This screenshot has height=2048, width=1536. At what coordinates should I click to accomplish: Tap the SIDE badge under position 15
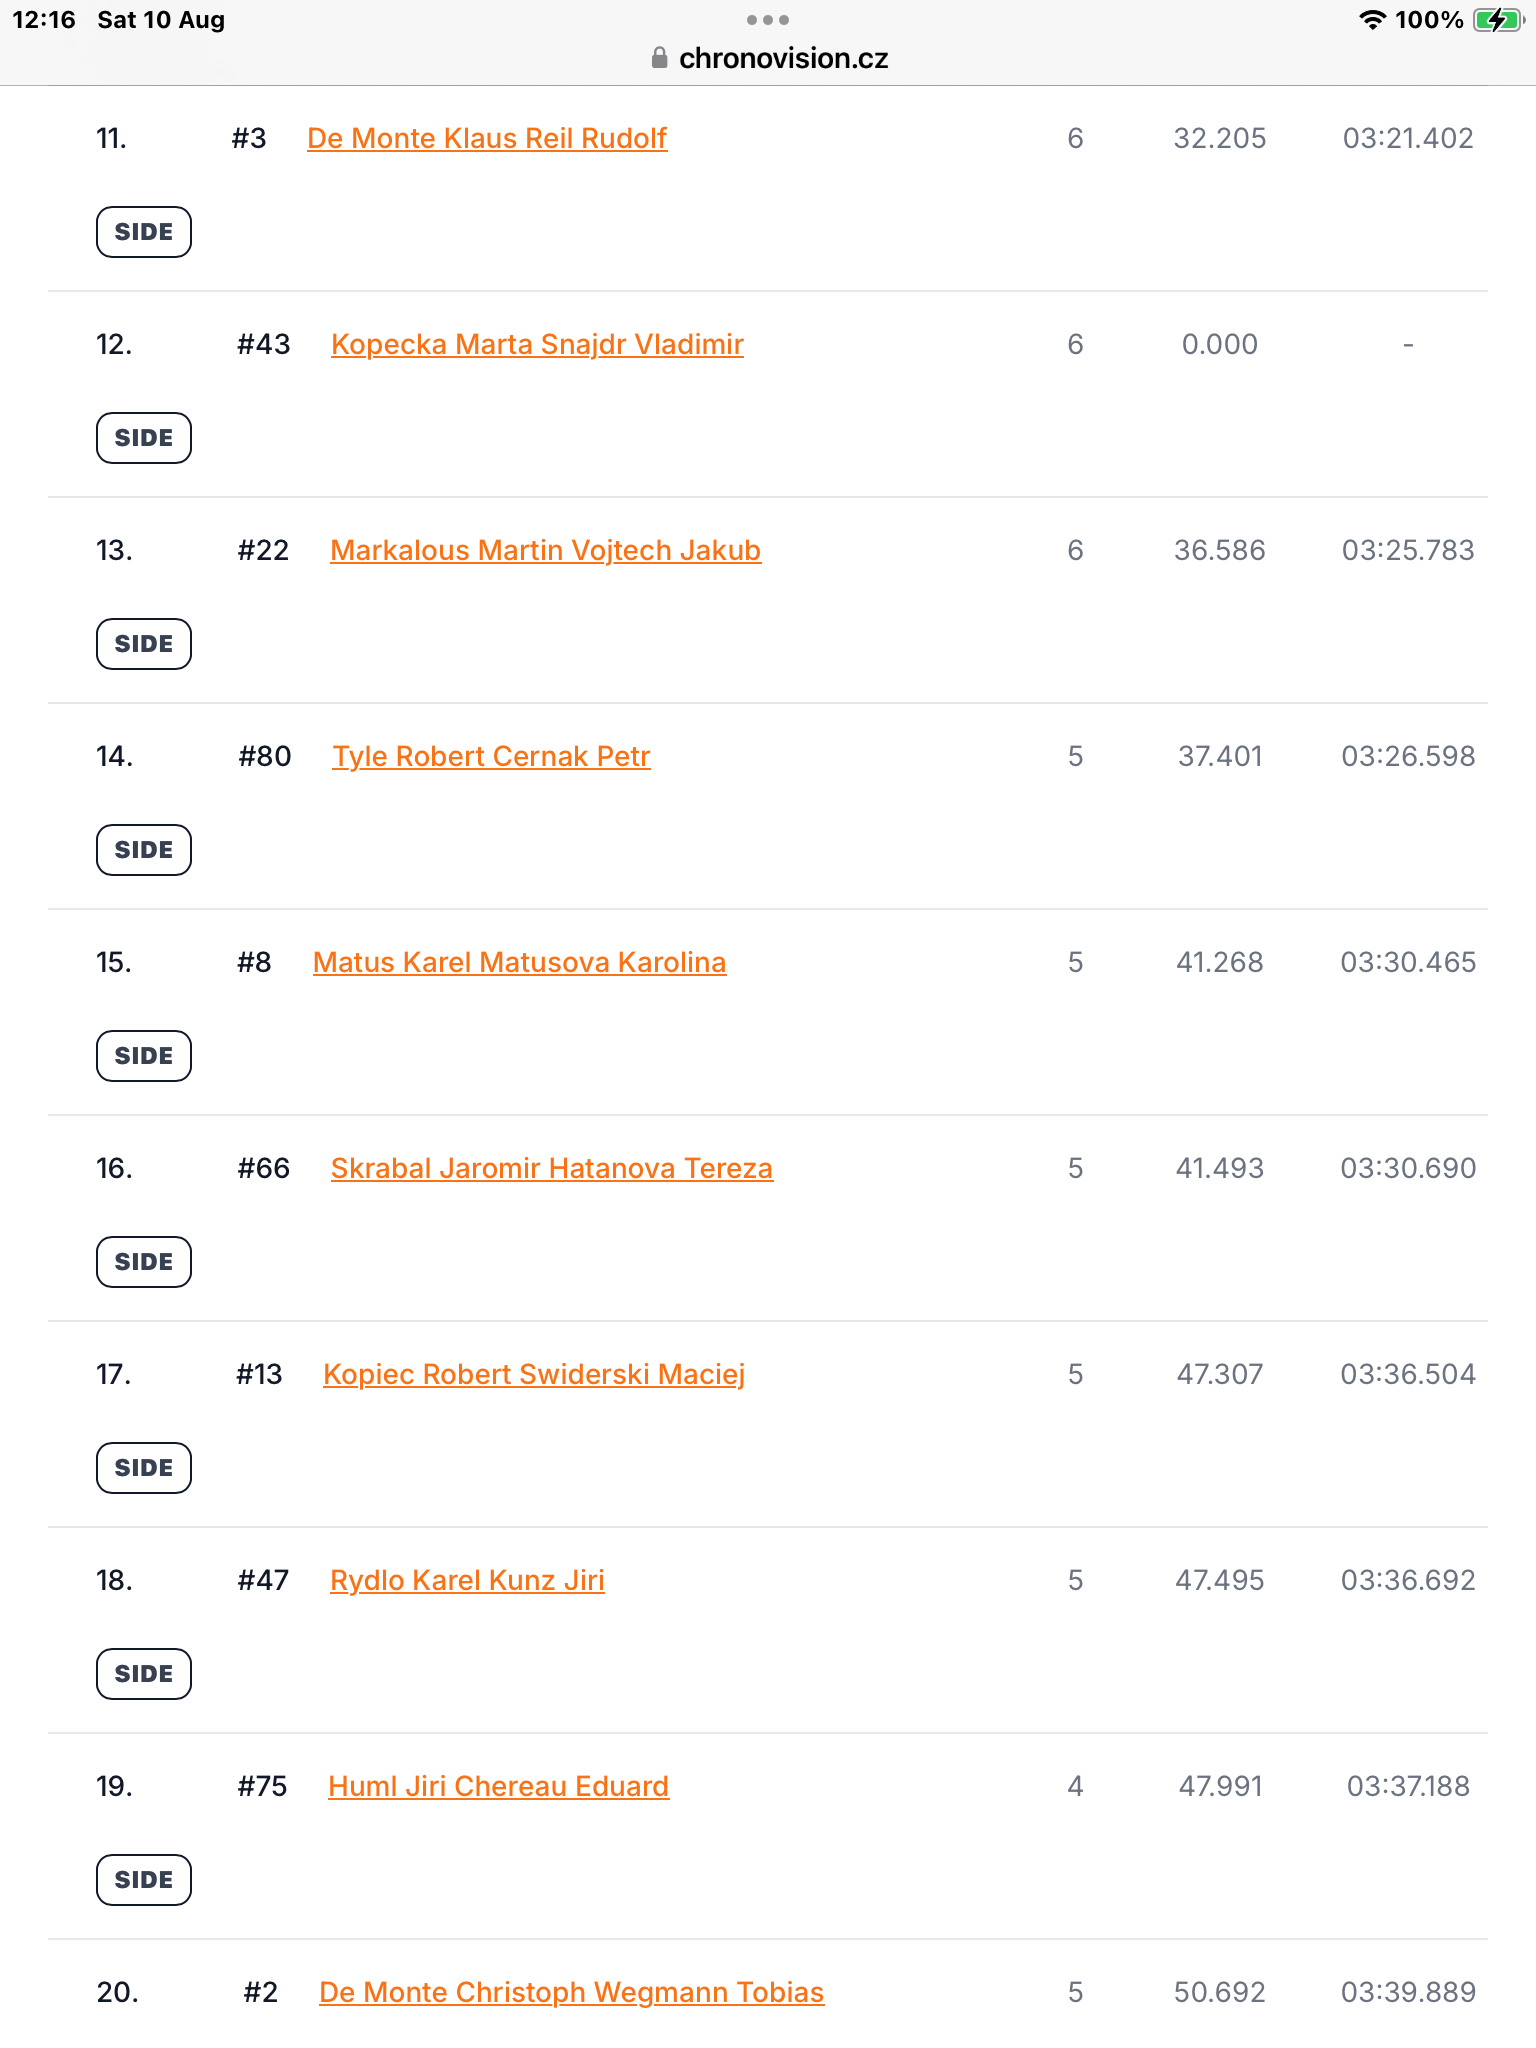pyautogui.click(x=144, y=1056)
